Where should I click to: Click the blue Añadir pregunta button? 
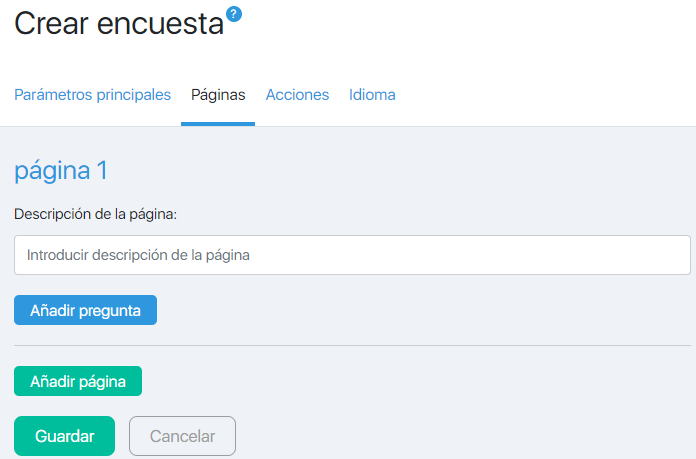pyautogui.click(x=85, y=310)
